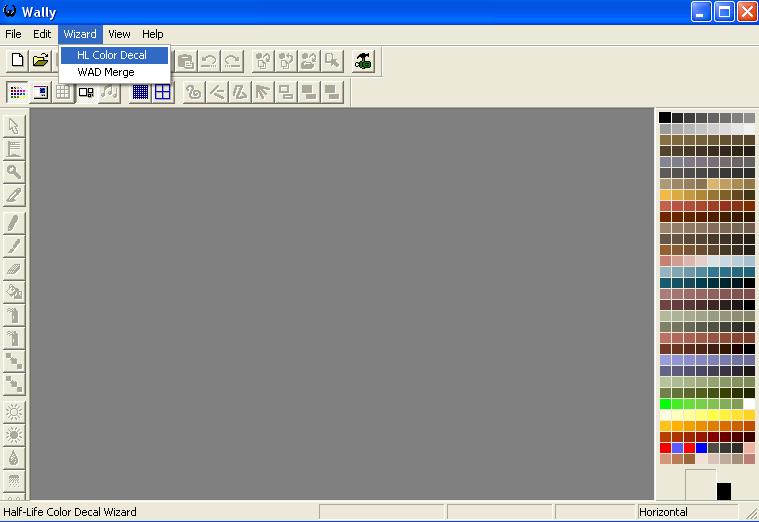Pick the black swatch at palette top-left

tap(665, 118)
